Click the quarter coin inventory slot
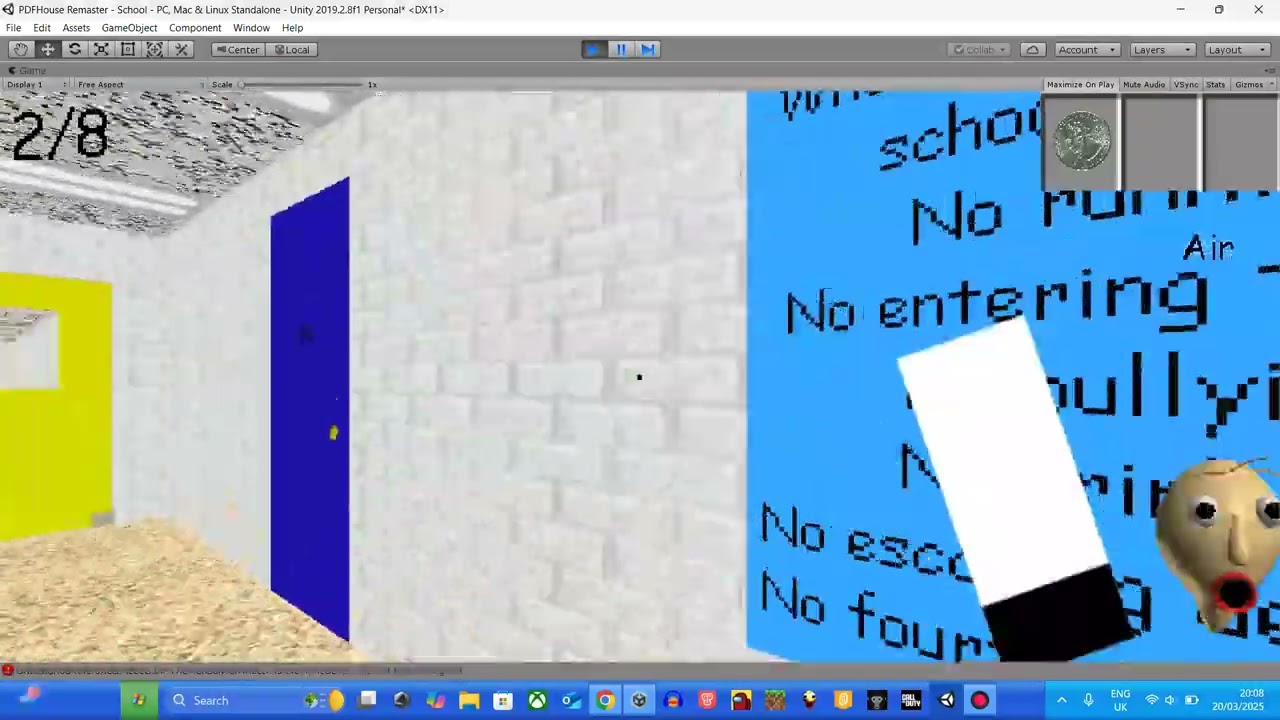This screenshot has width=1280, height=720. (1081, 142)
